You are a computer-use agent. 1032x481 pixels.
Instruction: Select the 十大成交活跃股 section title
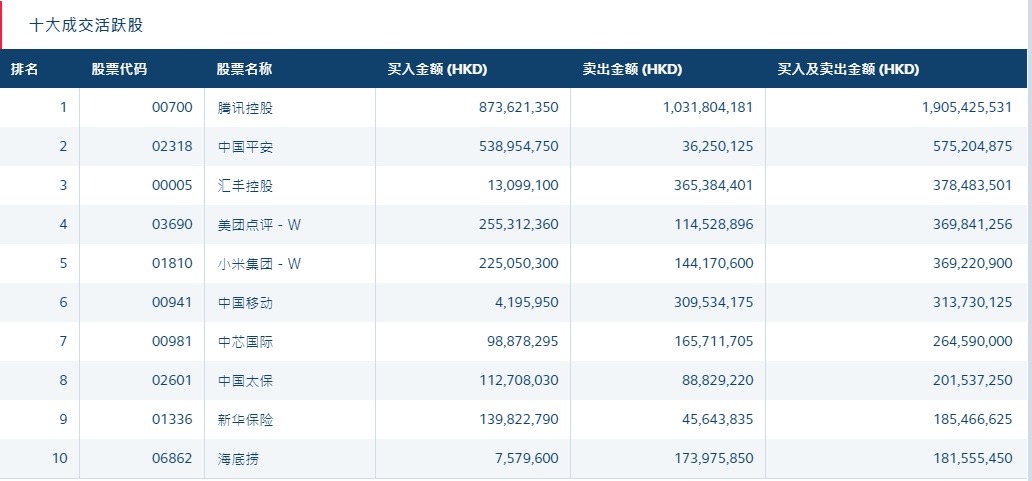click(x=86, y=25)
